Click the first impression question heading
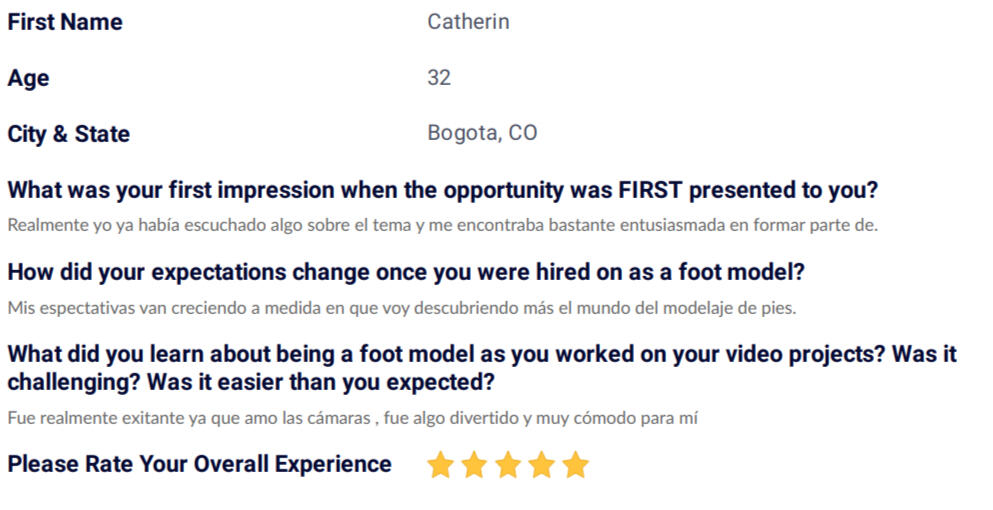 [x=443, y=190]
